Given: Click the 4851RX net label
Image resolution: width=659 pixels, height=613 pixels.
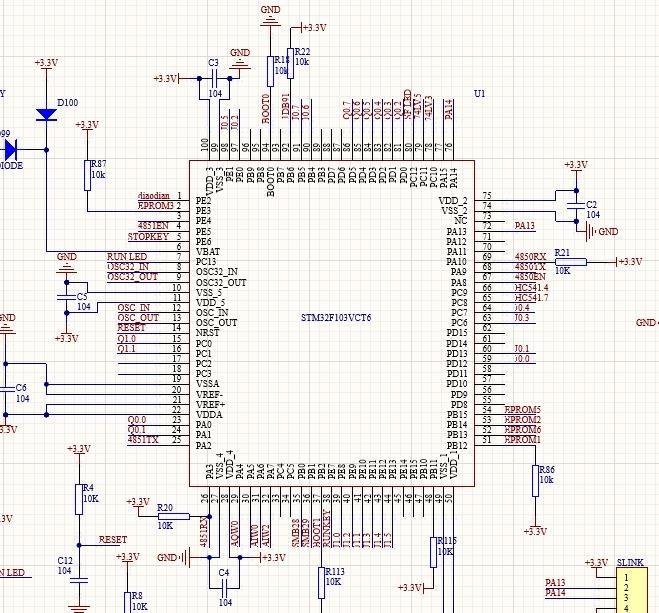Looking at the screenshot, I should click(204, 531).
